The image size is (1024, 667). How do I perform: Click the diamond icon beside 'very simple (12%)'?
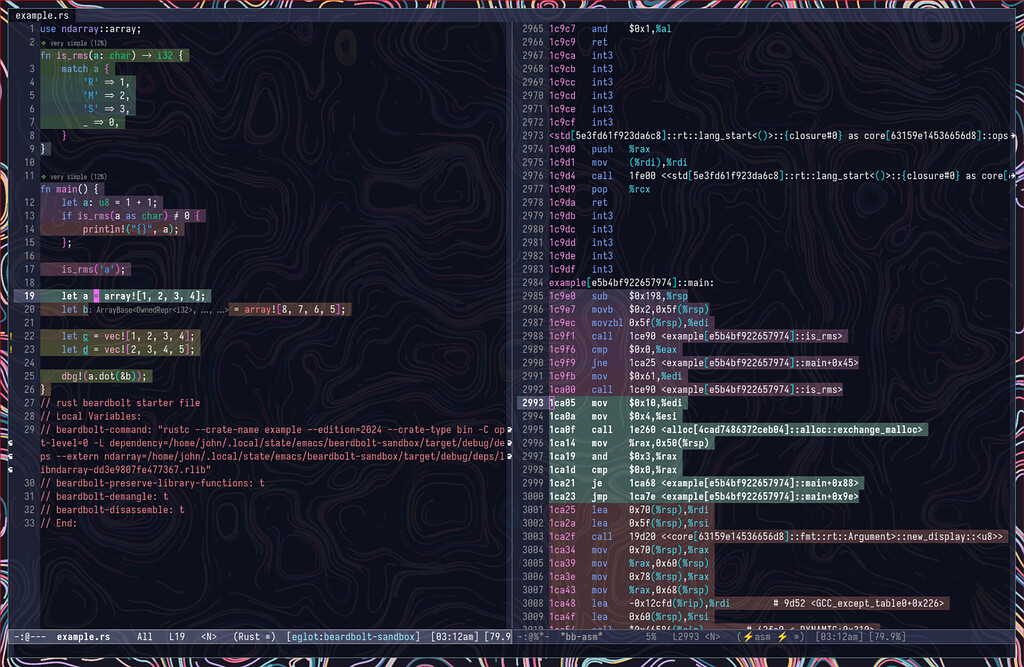(41, 43)
